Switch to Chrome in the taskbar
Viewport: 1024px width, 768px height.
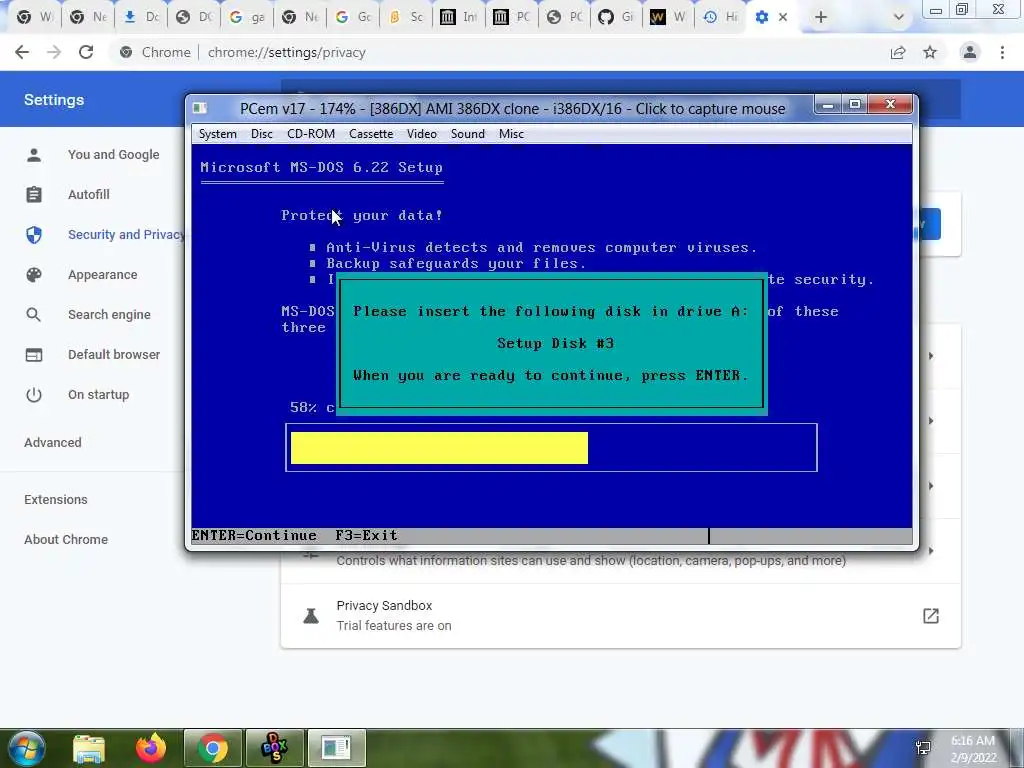pos(213,748)
